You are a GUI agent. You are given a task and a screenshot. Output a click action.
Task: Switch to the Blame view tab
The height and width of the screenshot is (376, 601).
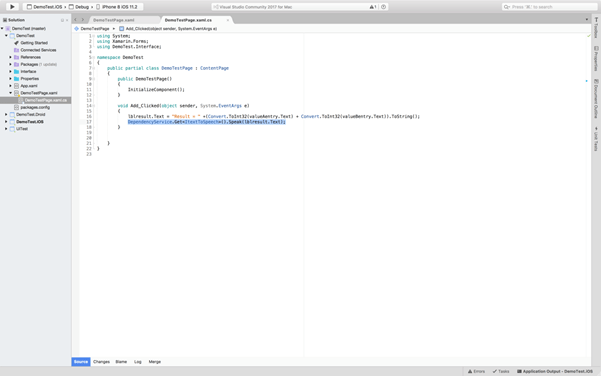click(x=121, y=362)
